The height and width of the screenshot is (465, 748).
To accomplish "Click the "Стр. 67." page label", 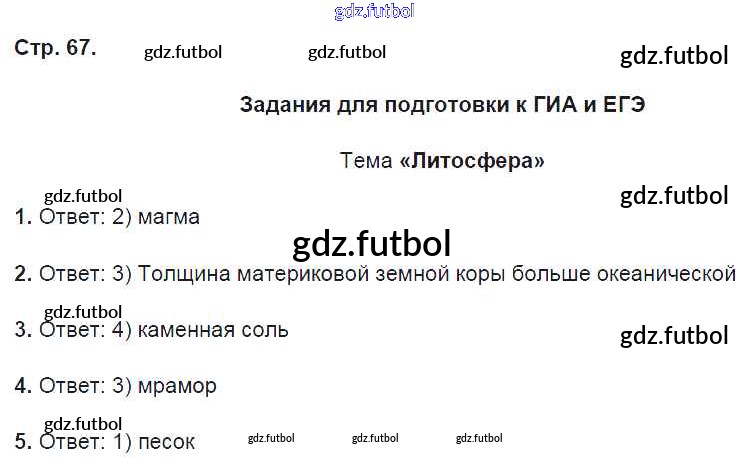I will tap(55, 49).
